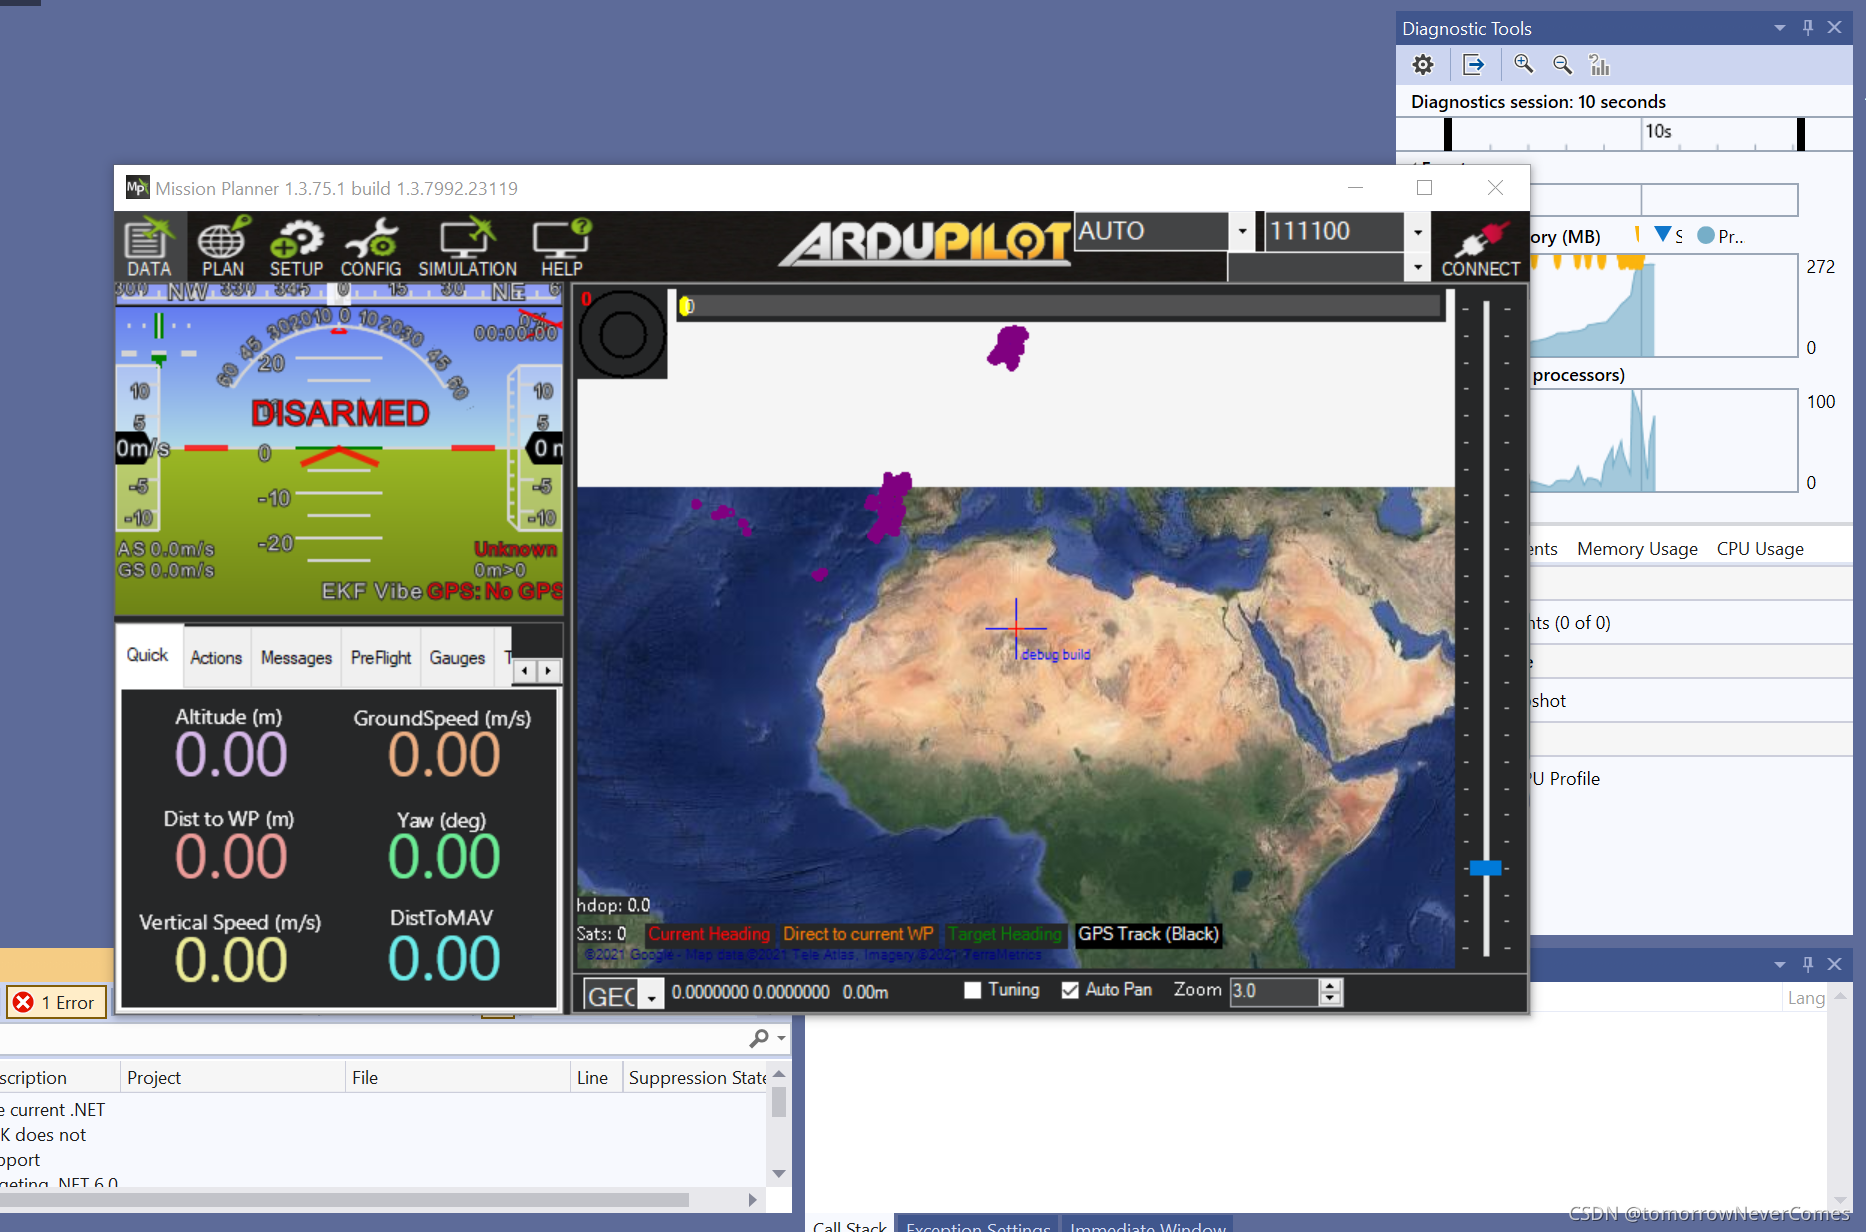1866x1232 pixels.
Task: Switch to the Messages tab
Action: click(x=296, y=657)
